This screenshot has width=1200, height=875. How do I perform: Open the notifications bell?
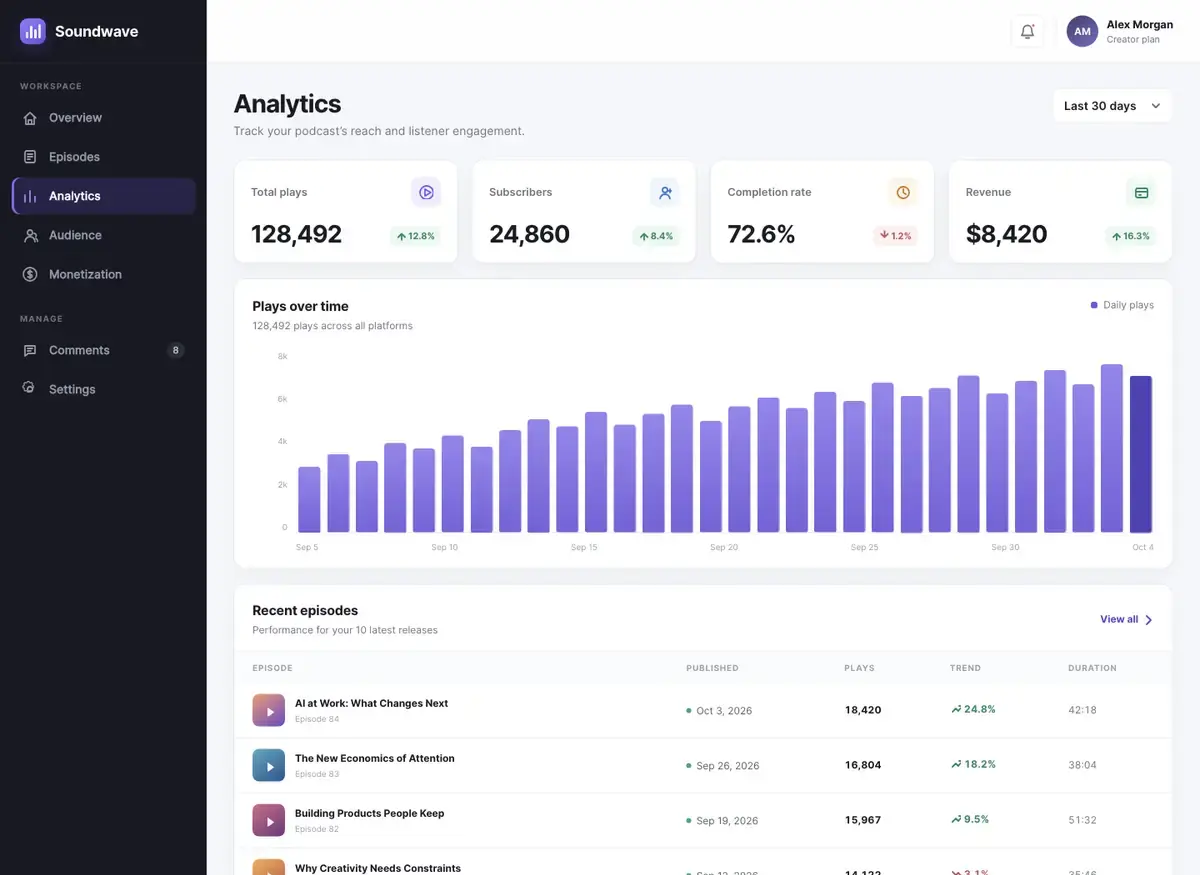click(1027, 32)
